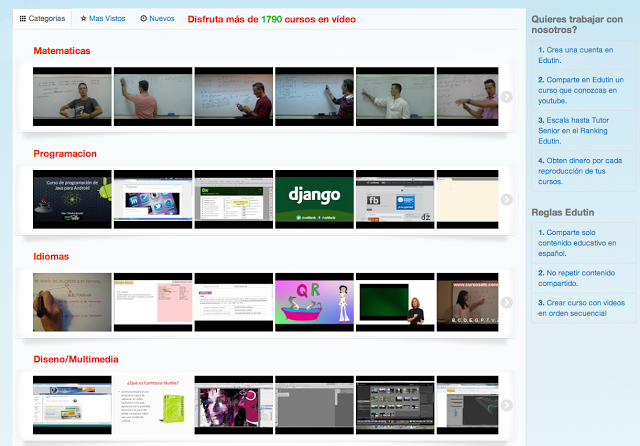
Task: Click 'Escala hasta Tutor Senior' item
Action: tap(583, 131)
